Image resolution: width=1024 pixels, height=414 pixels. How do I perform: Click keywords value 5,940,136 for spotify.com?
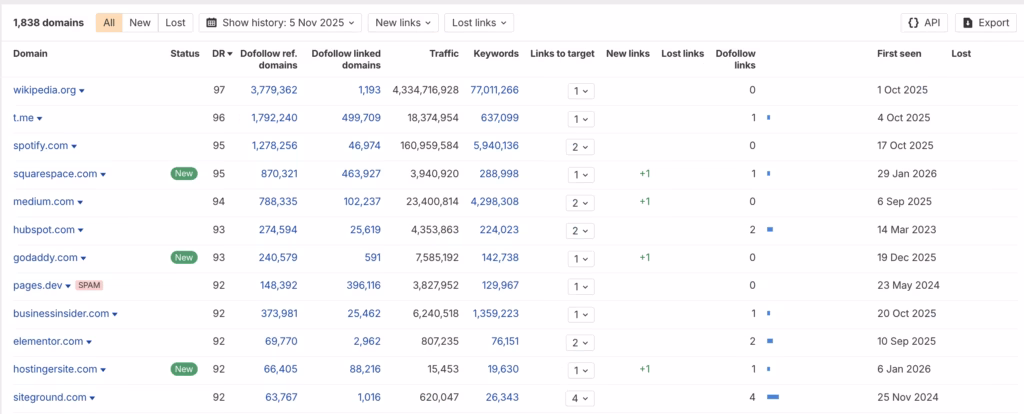(x=495, y=146)
